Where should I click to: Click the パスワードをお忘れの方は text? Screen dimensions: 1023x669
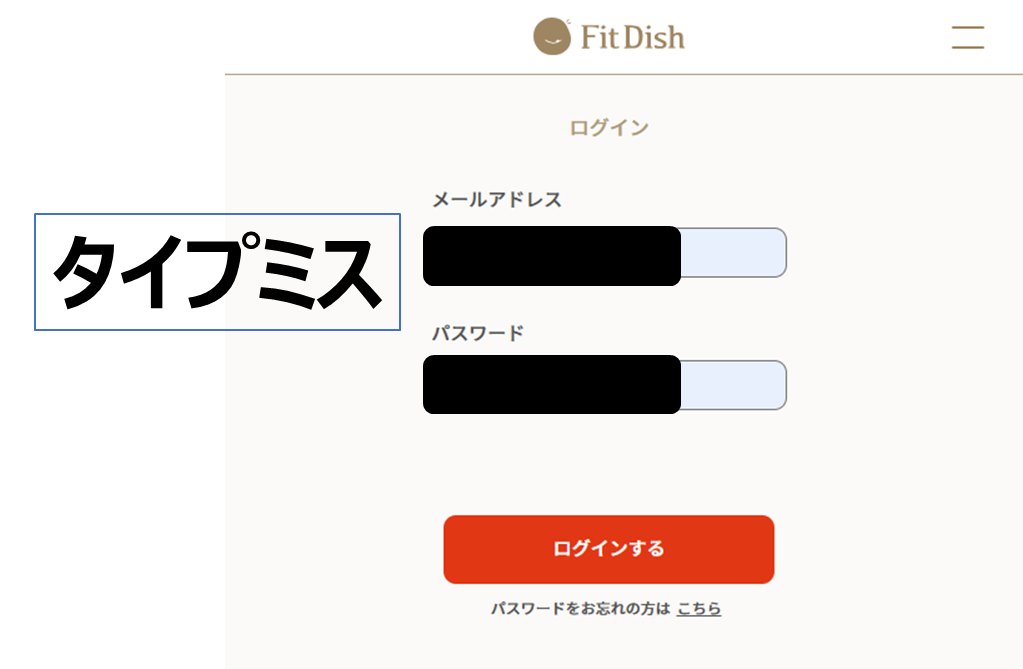coord(580,608)
